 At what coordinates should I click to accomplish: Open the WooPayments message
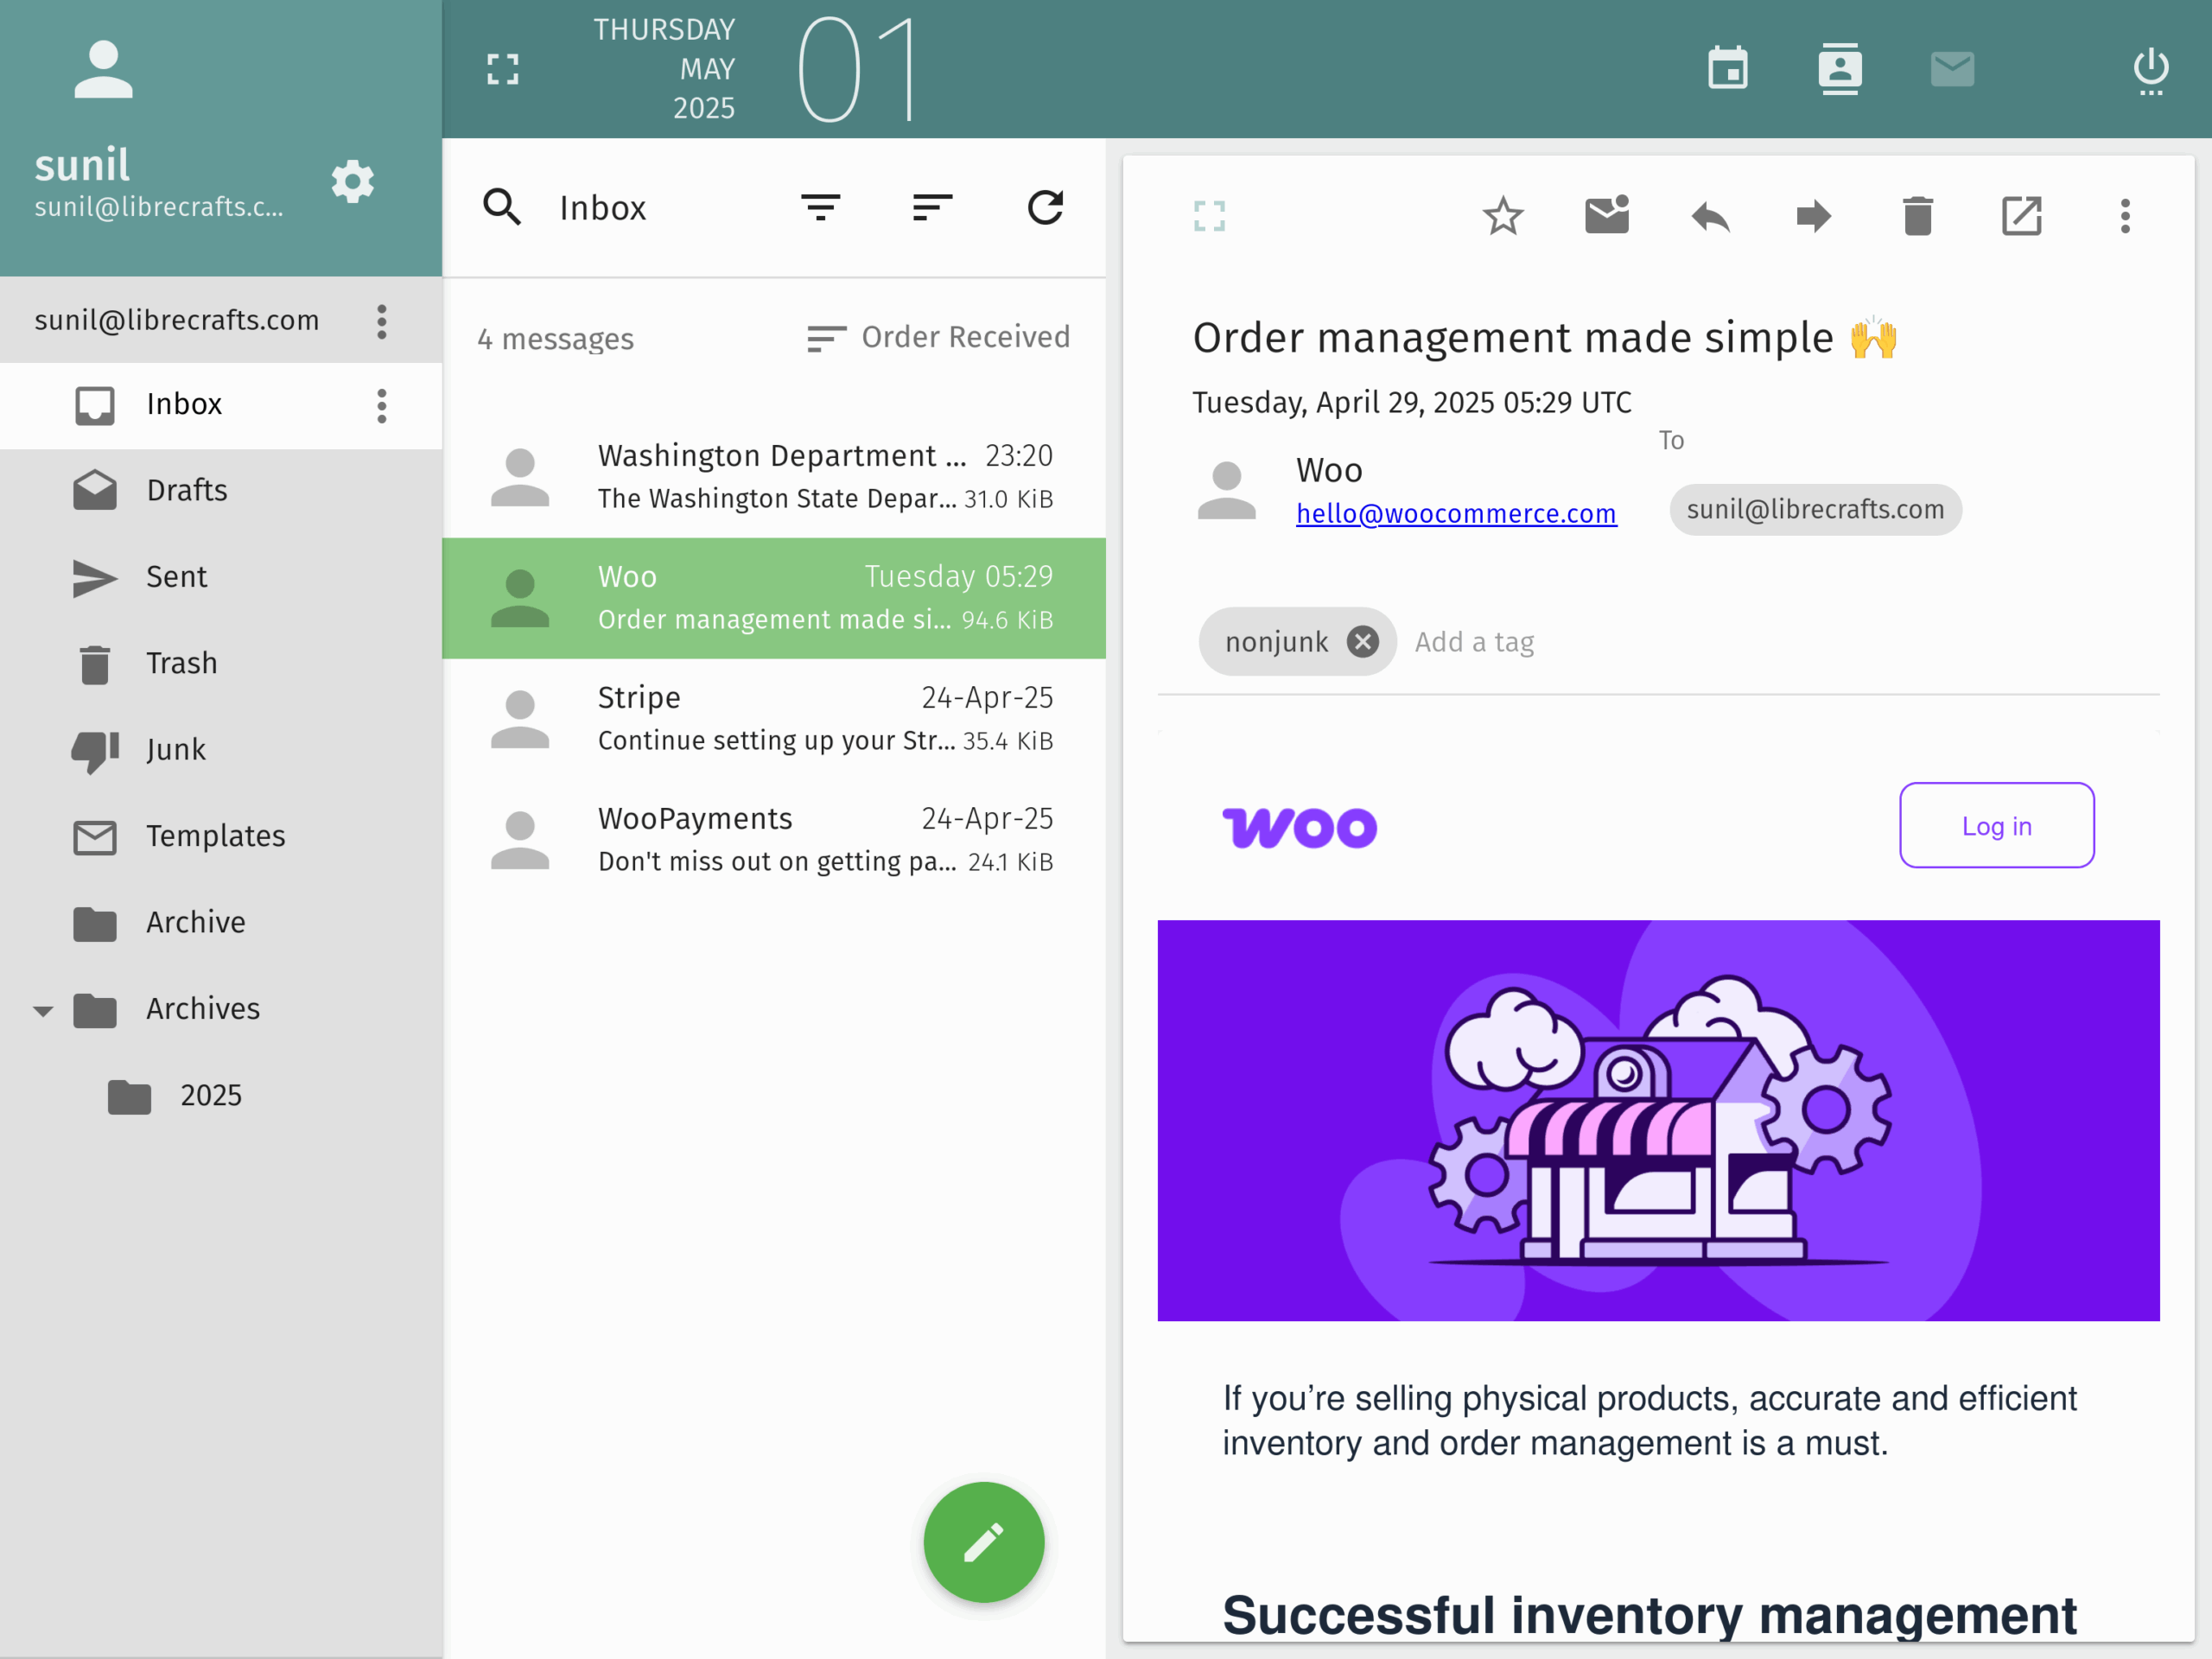click(x=773, y=840)
